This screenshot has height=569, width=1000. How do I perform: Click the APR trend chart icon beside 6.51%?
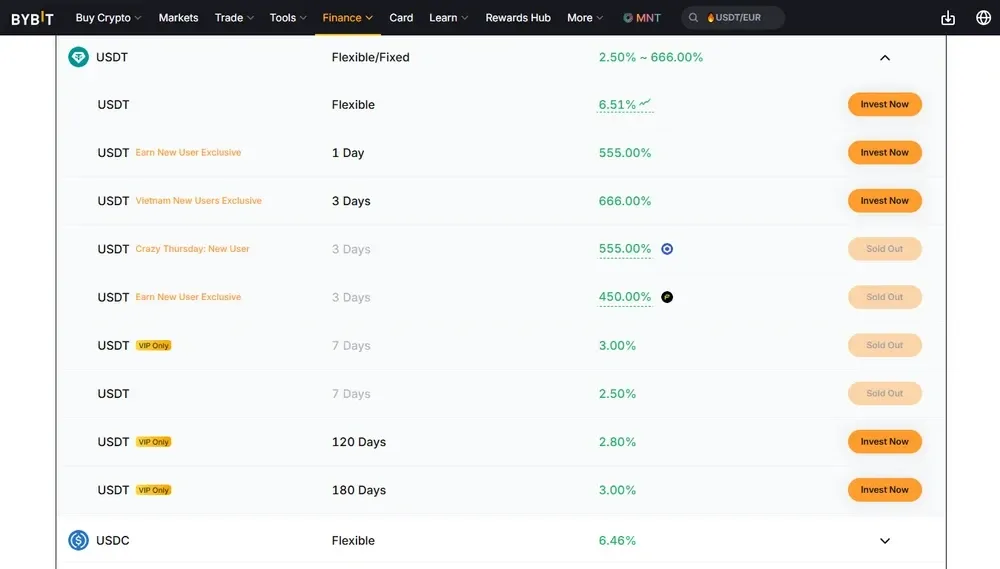645,103
